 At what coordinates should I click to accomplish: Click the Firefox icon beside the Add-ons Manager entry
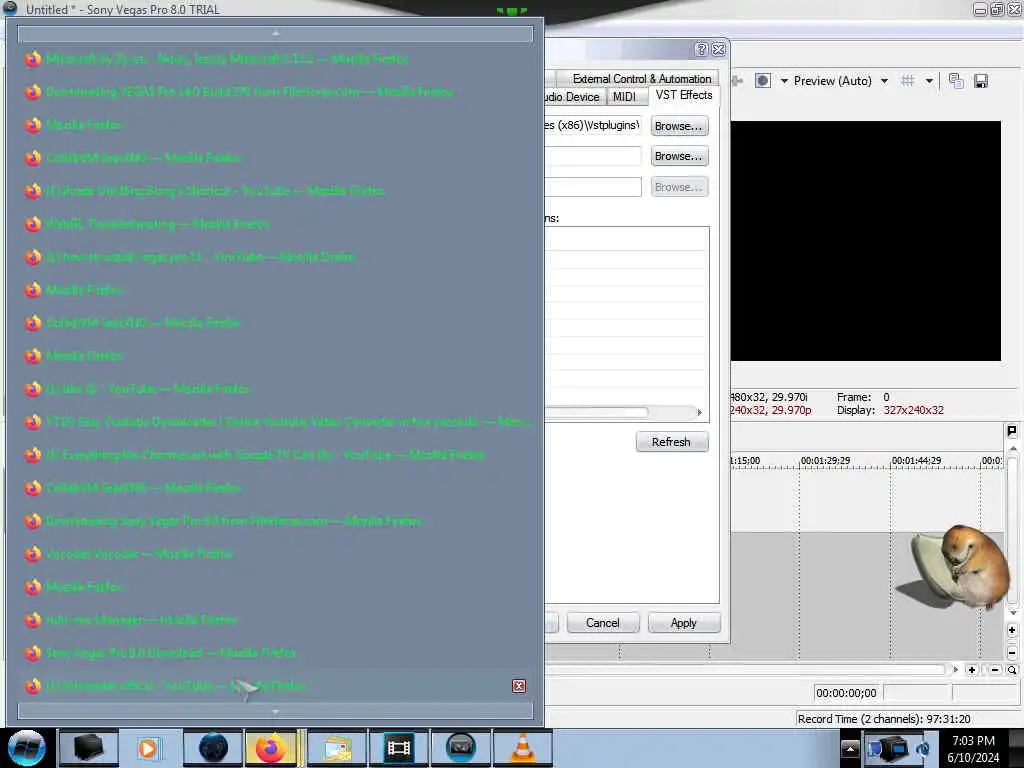(x=33, y=620)
